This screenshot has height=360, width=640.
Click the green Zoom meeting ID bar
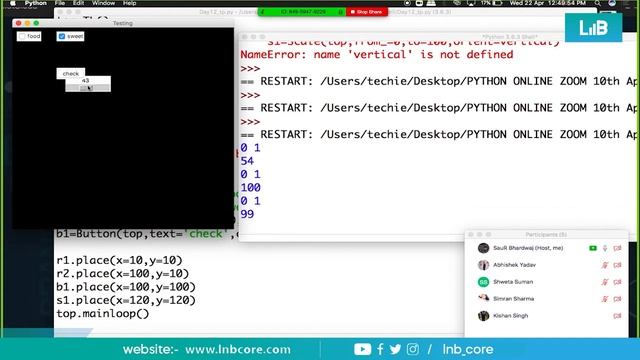coord(302,12)
